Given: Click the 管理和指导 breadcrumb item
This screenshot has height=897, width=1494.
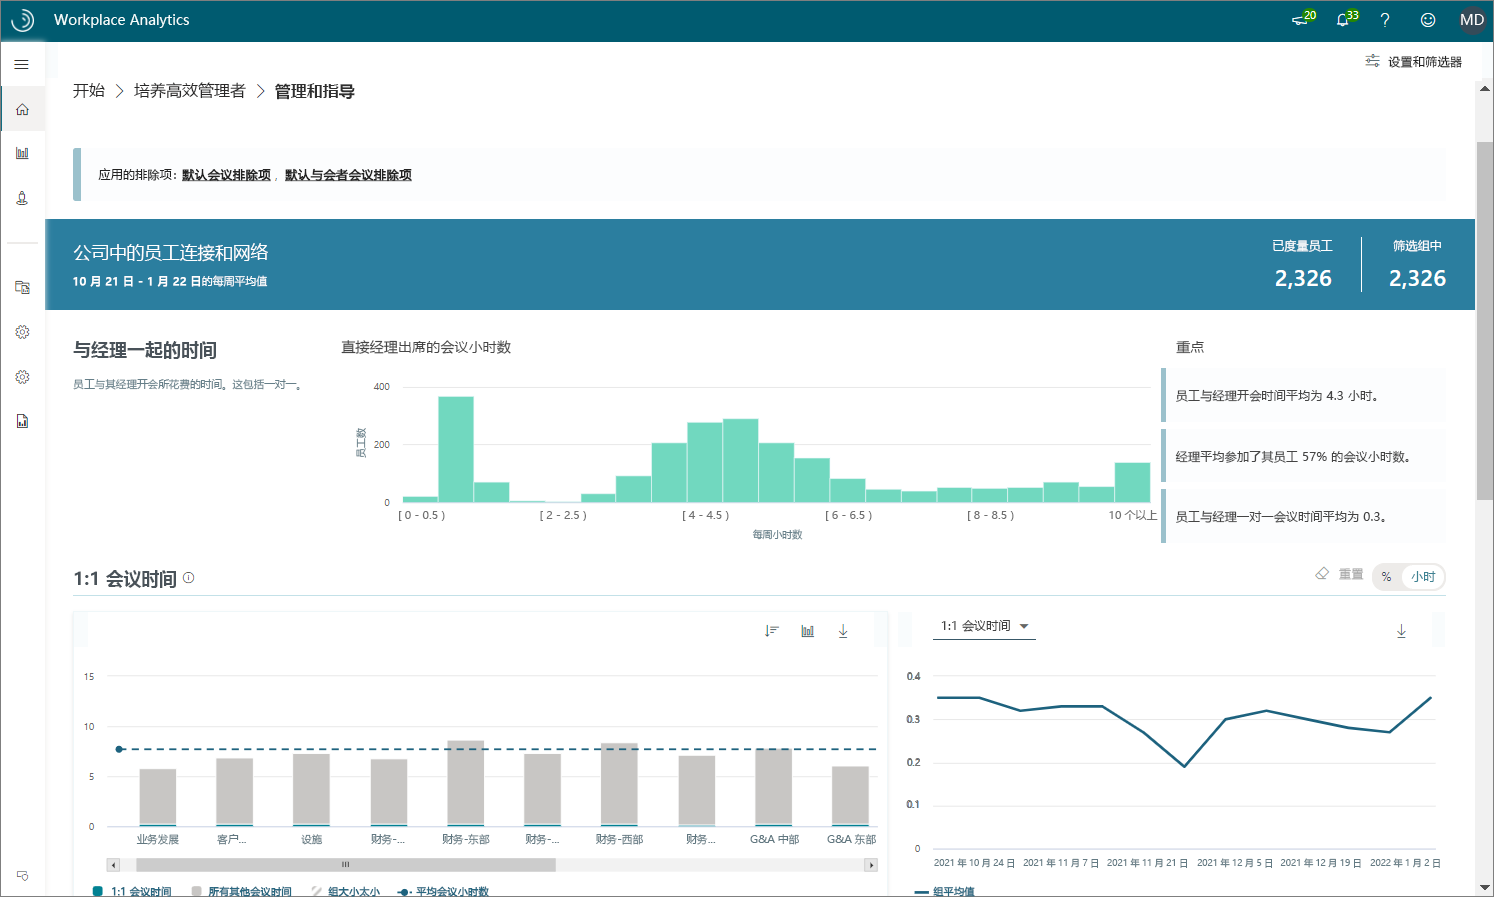Looking at the screenshot, I should point(315,91).
